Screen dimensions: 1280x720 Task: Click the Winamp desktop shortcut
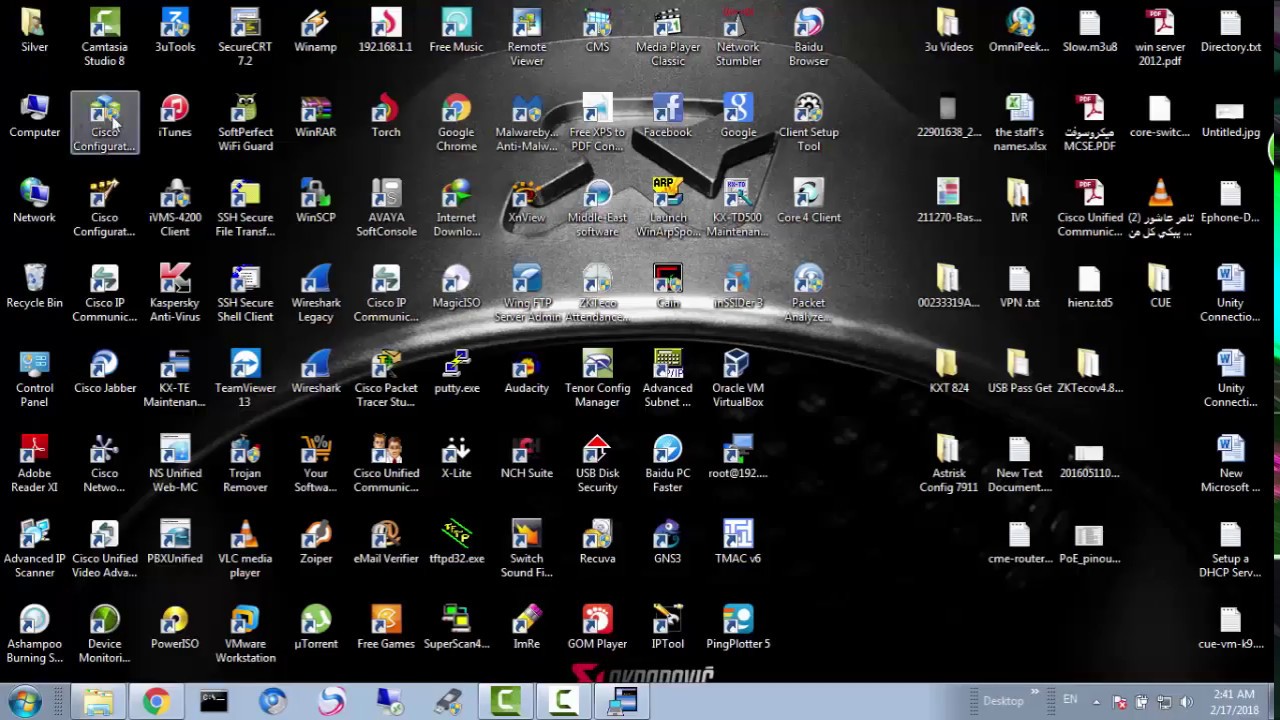coord(315,31)
